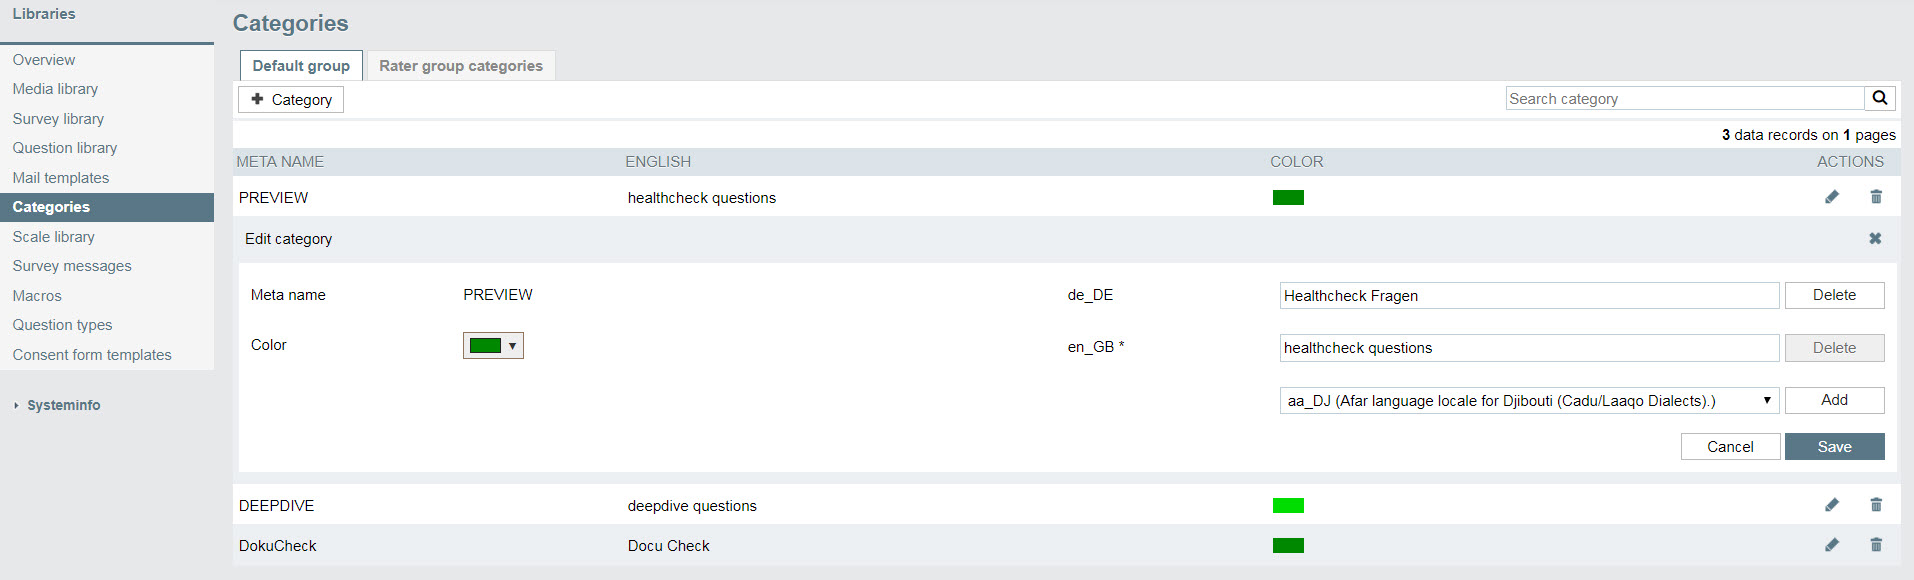
Task: Delete the DEEPDIVE category using trash icon
Action: tap(1876, 505)
